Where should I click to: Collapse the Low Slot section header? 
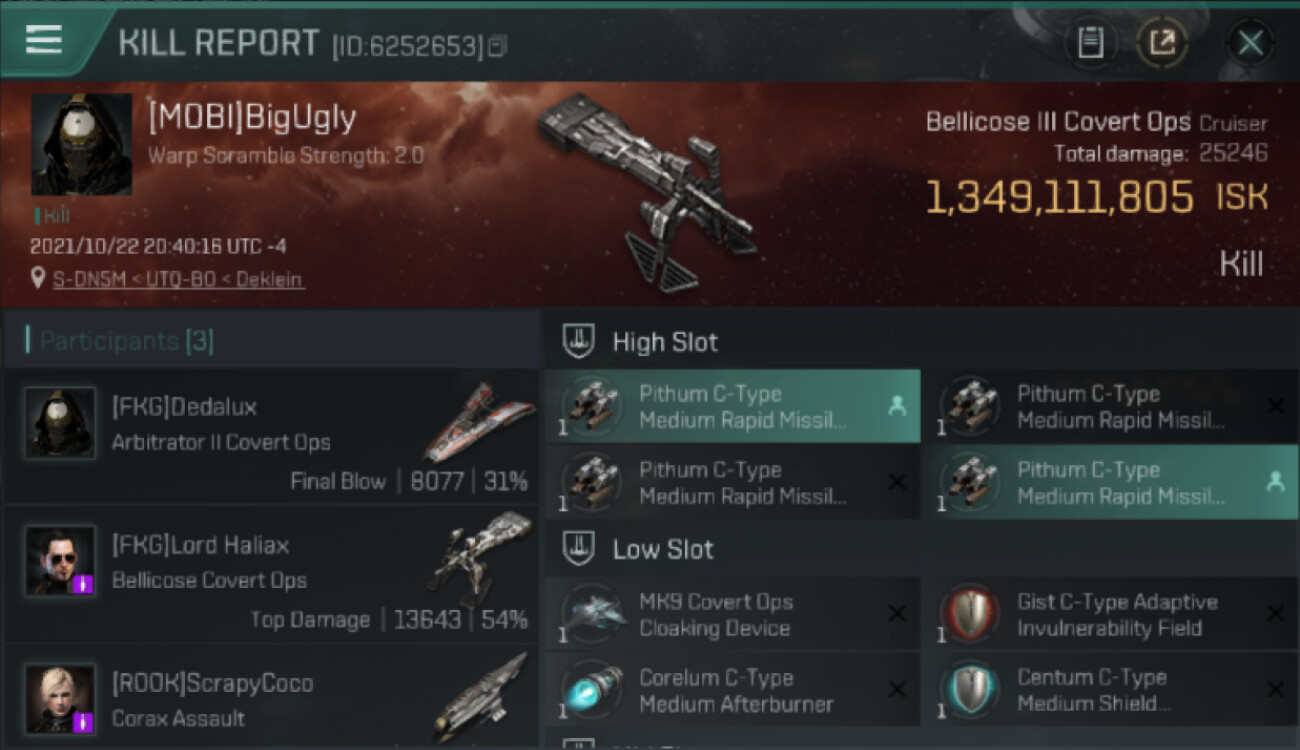(x=921, y=549)
